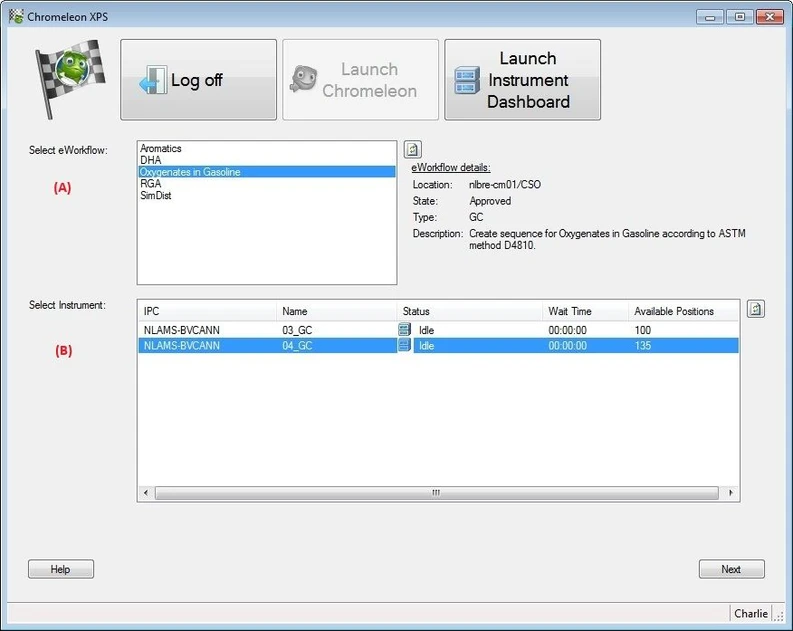Choose Oxygenates in Gasoline eWorkflow
Screen dimensions: 793x631
pyautogui.click(x=190, y=172)
